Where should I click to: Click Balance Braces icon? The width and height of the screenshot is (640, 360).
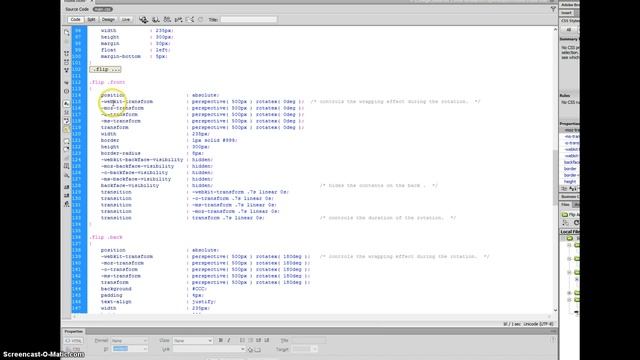coord(67,91)
